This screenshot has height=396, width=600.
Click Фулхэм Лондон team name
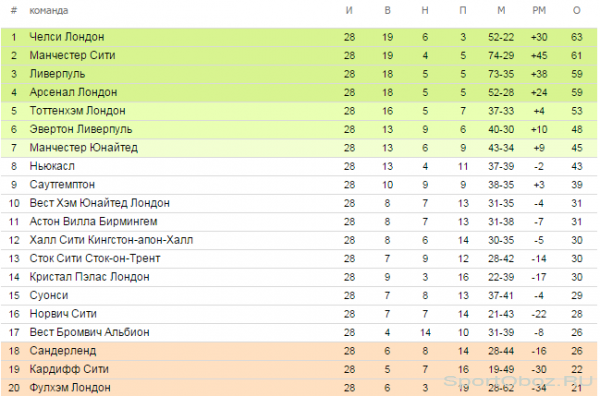click(x=70, y=388)
